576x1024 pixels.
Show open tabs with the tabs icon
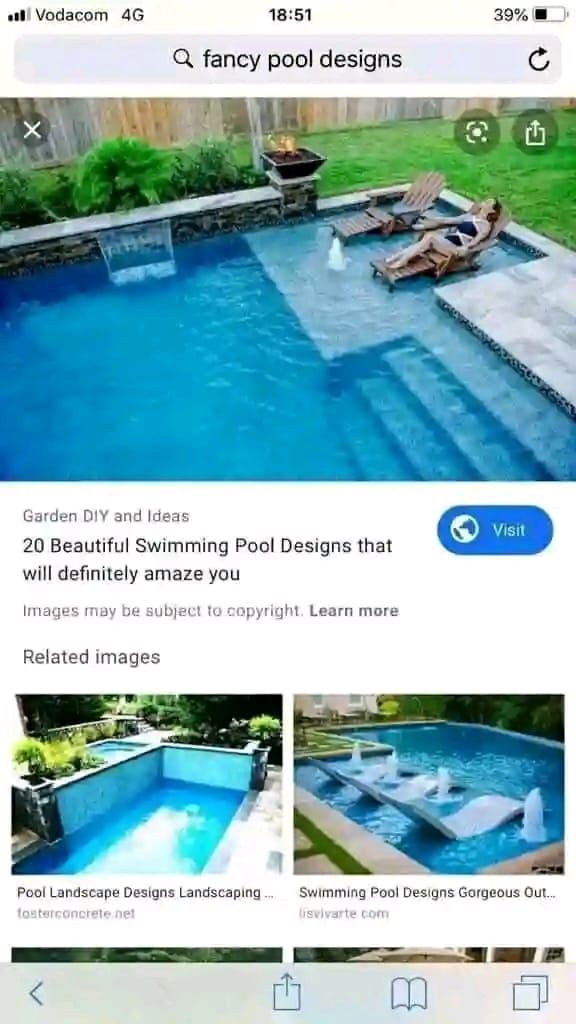point(530,993)
